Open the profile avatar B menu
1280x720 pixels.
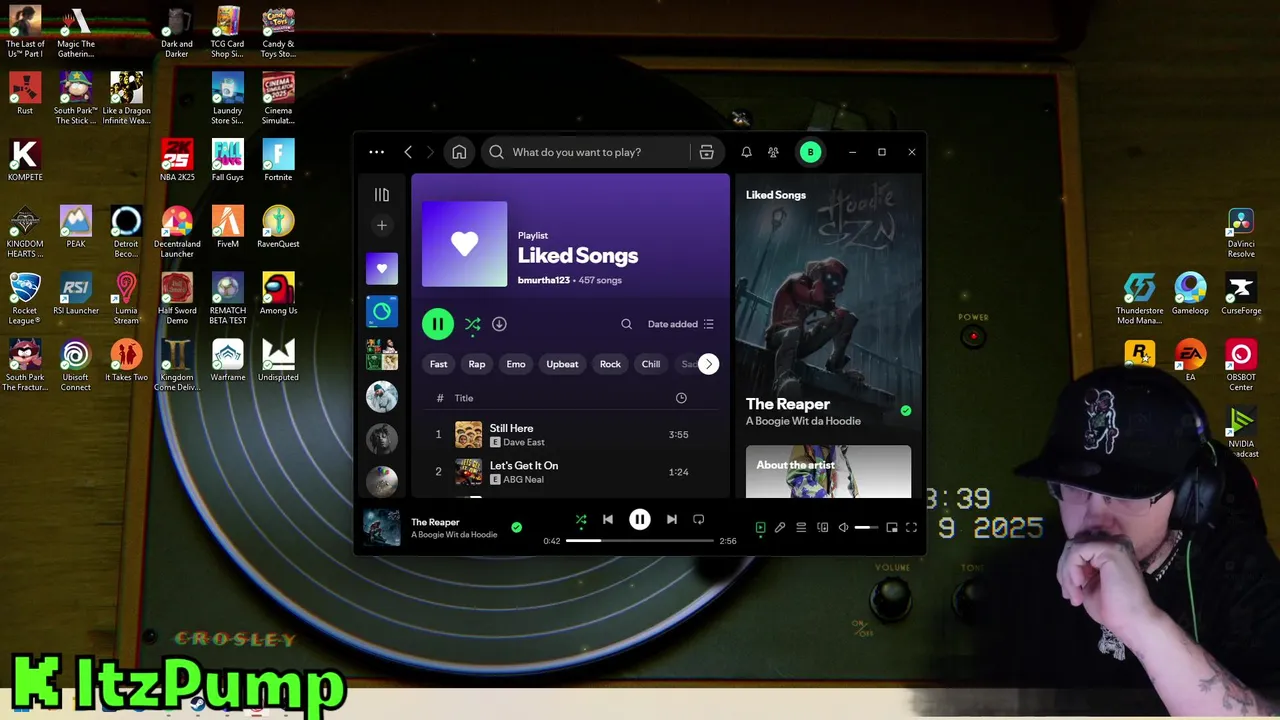810,152
